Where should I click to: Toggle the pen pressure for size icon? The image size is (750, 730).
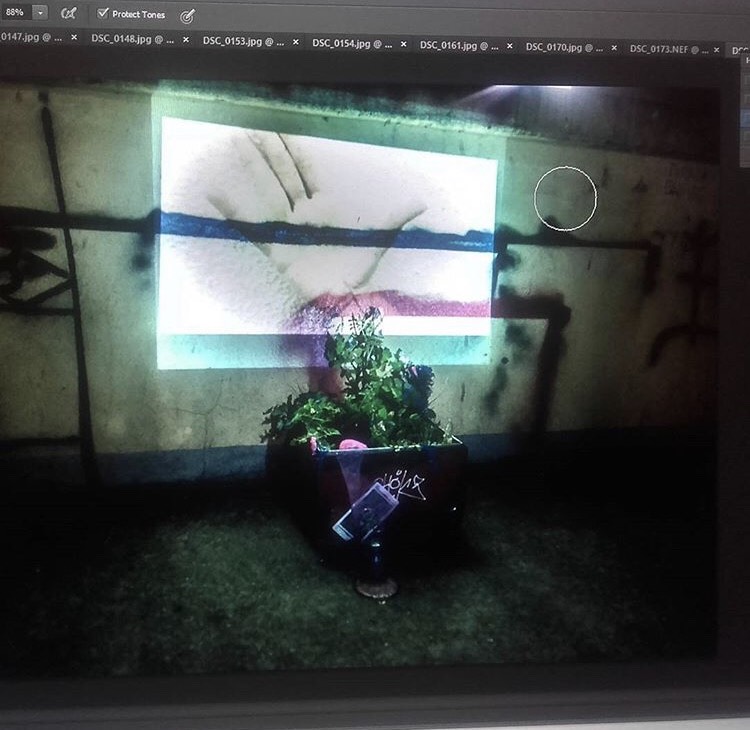click(x=187, y=16)
